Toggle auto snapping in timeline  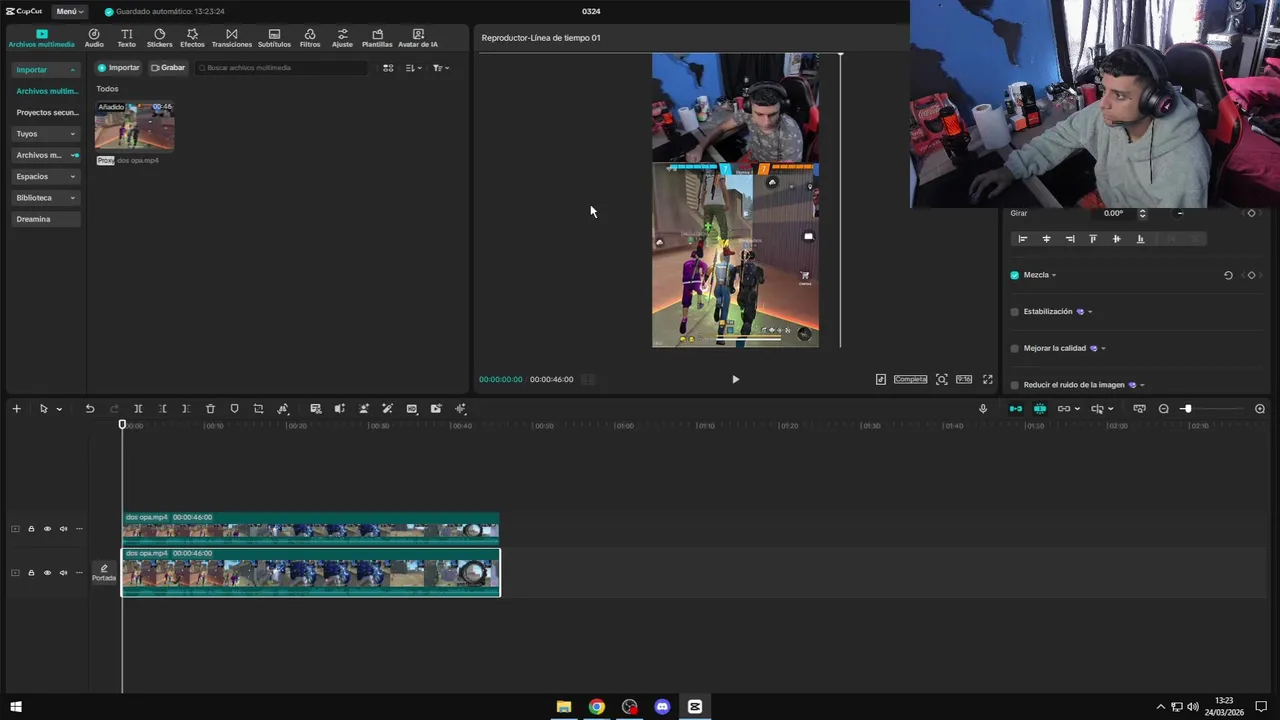(x=1040, y=409)
